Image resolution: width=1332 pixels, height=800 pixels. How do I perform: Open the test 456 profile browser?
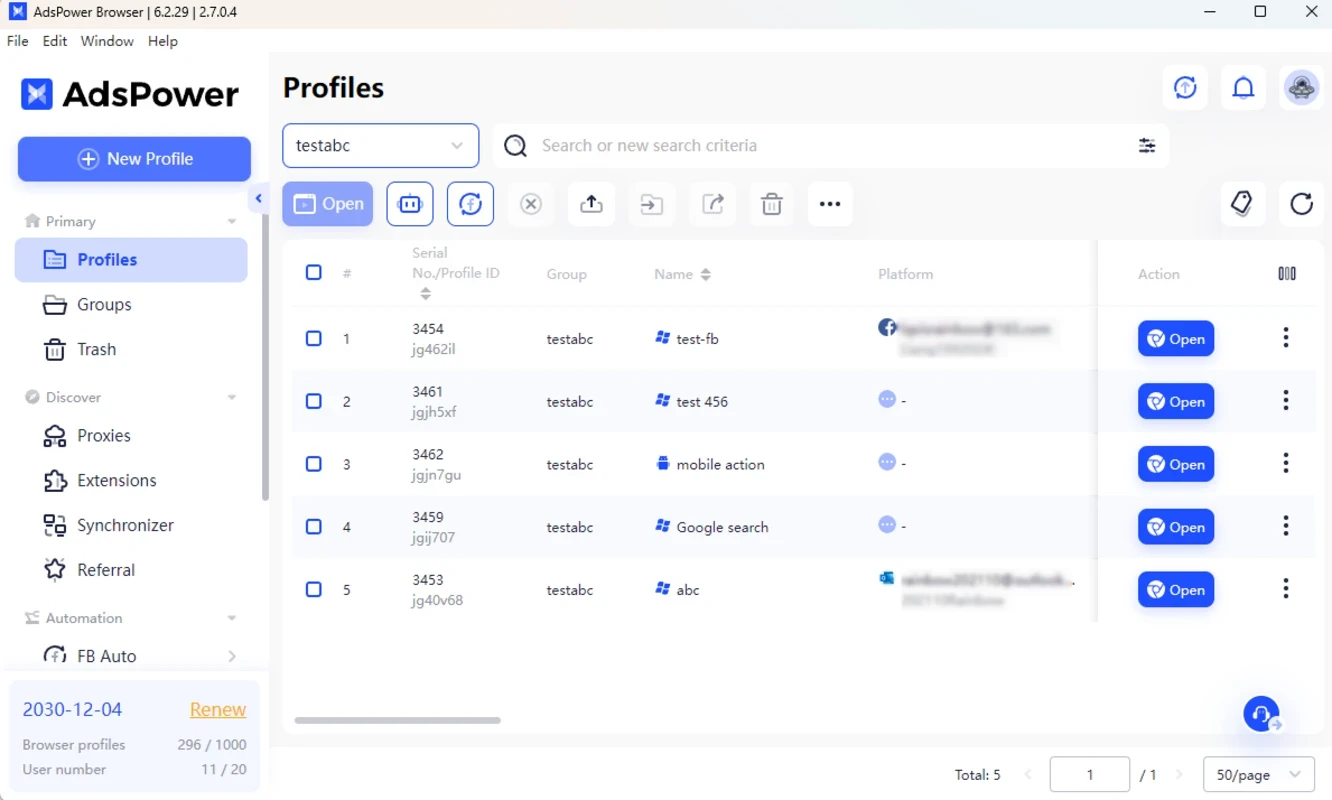point(1176,401)
